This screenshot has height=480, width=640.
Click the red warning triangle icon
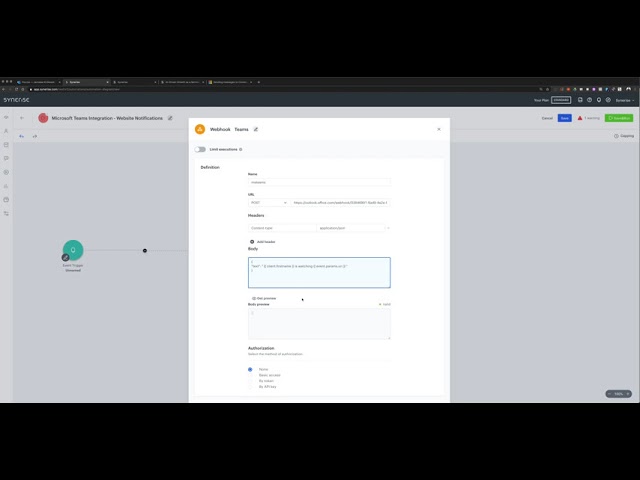(580, 118)
